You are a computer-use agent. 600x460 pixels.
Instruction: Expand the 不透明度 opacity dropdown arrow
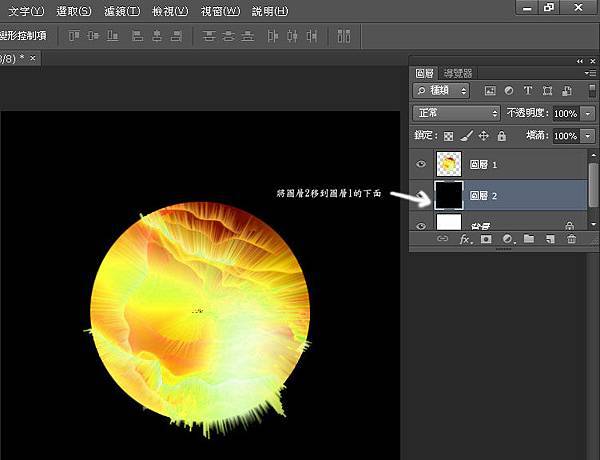[587, 114]
